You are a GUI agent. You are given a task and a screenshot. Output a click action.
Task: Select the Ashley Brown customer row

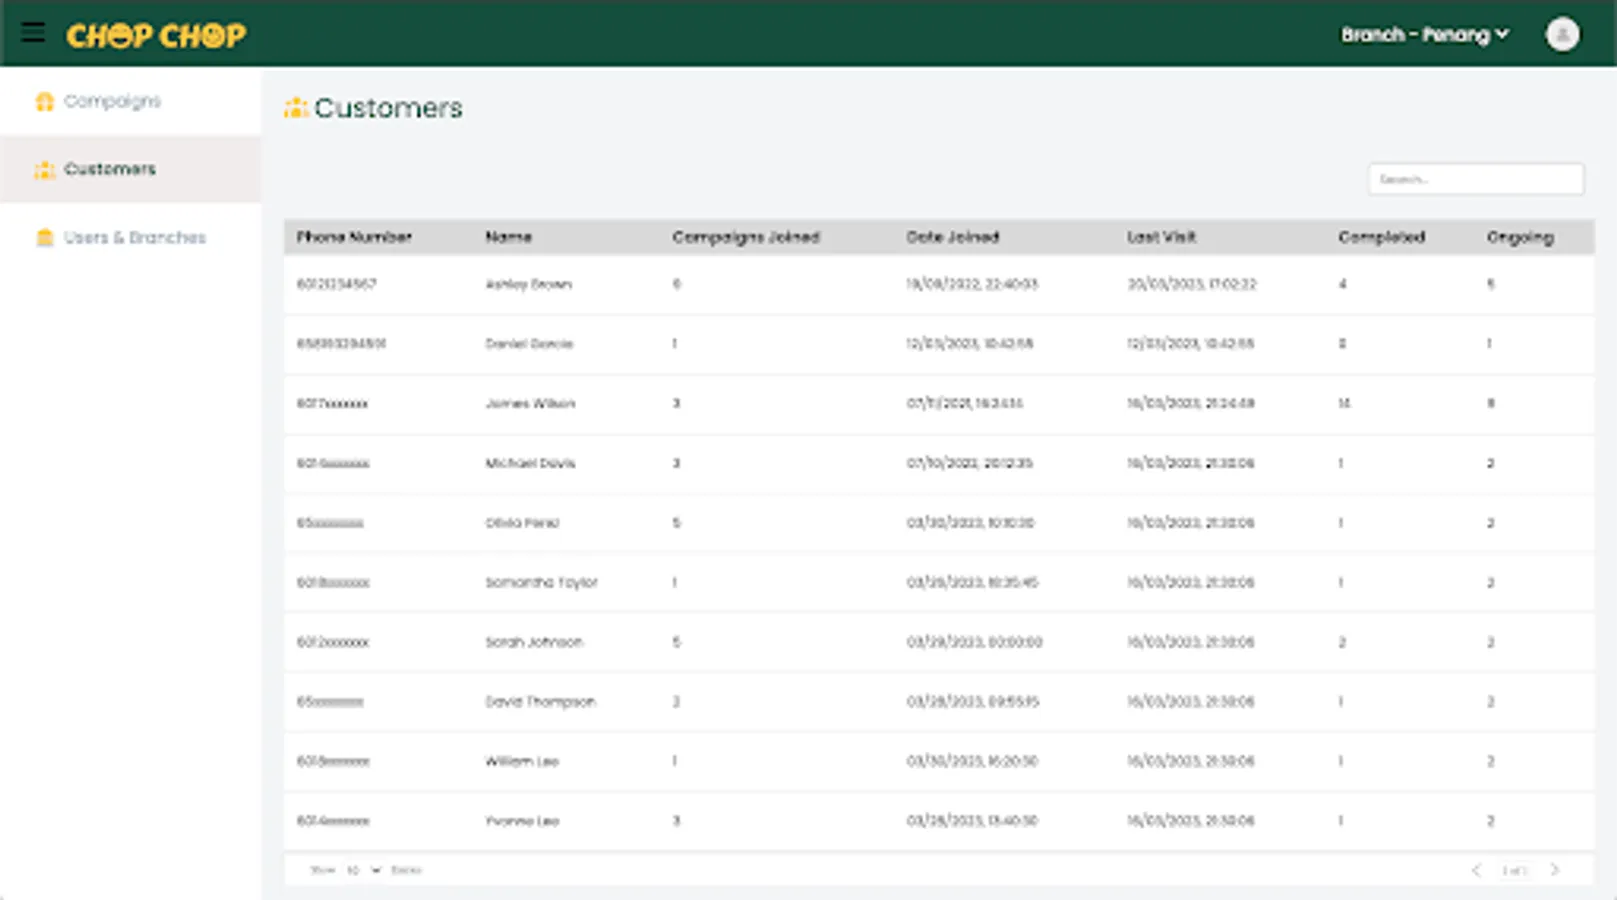click(x=528, y=284)
